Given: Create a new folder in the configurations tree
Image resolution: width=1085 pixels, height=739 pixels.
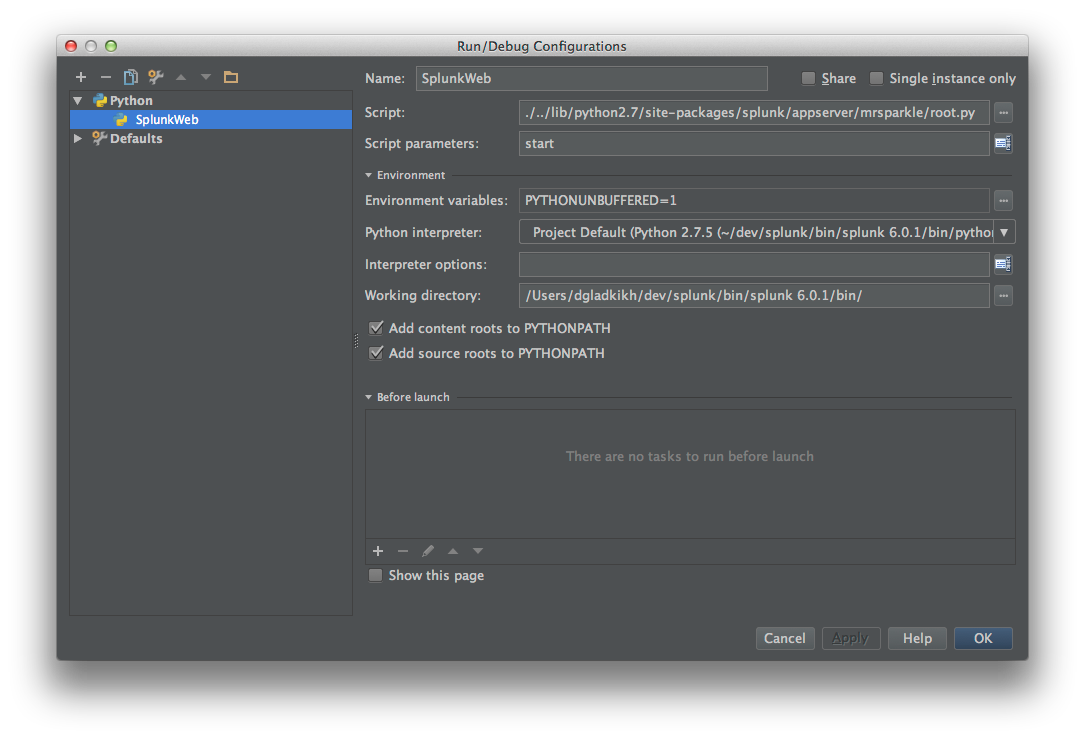Looking at the screenshot, I should (x=231, y=77).
